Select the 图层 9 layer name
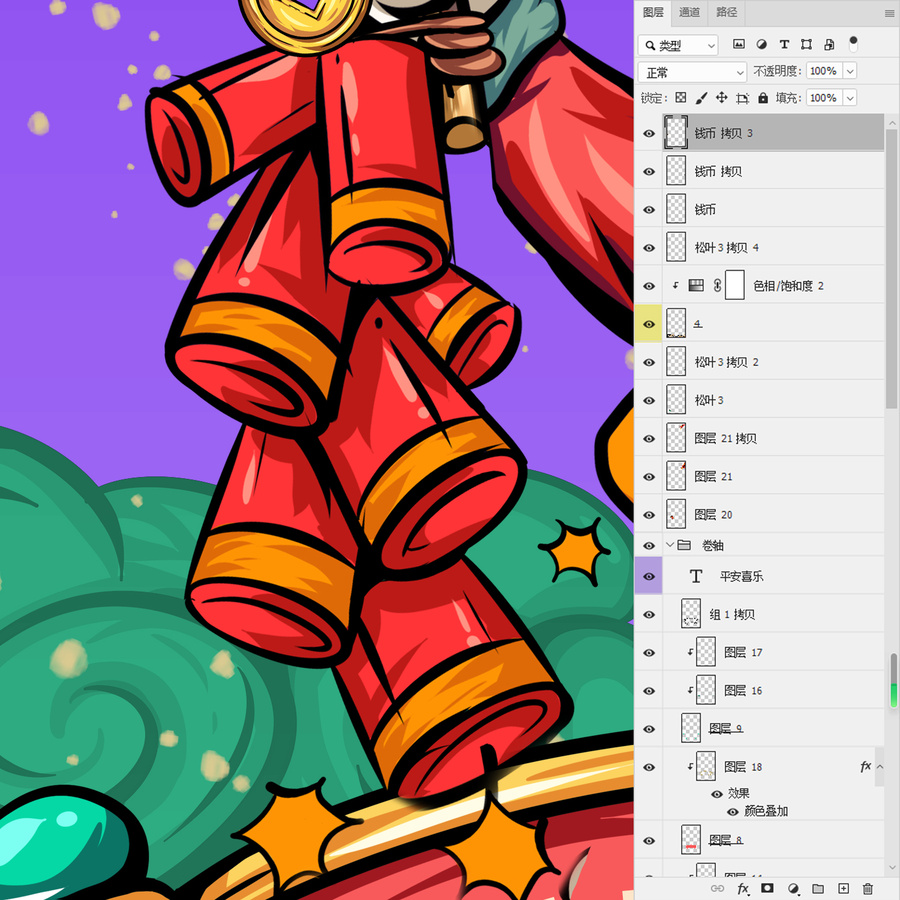This screenshot has height=900, width=900. tap(726, 728)
